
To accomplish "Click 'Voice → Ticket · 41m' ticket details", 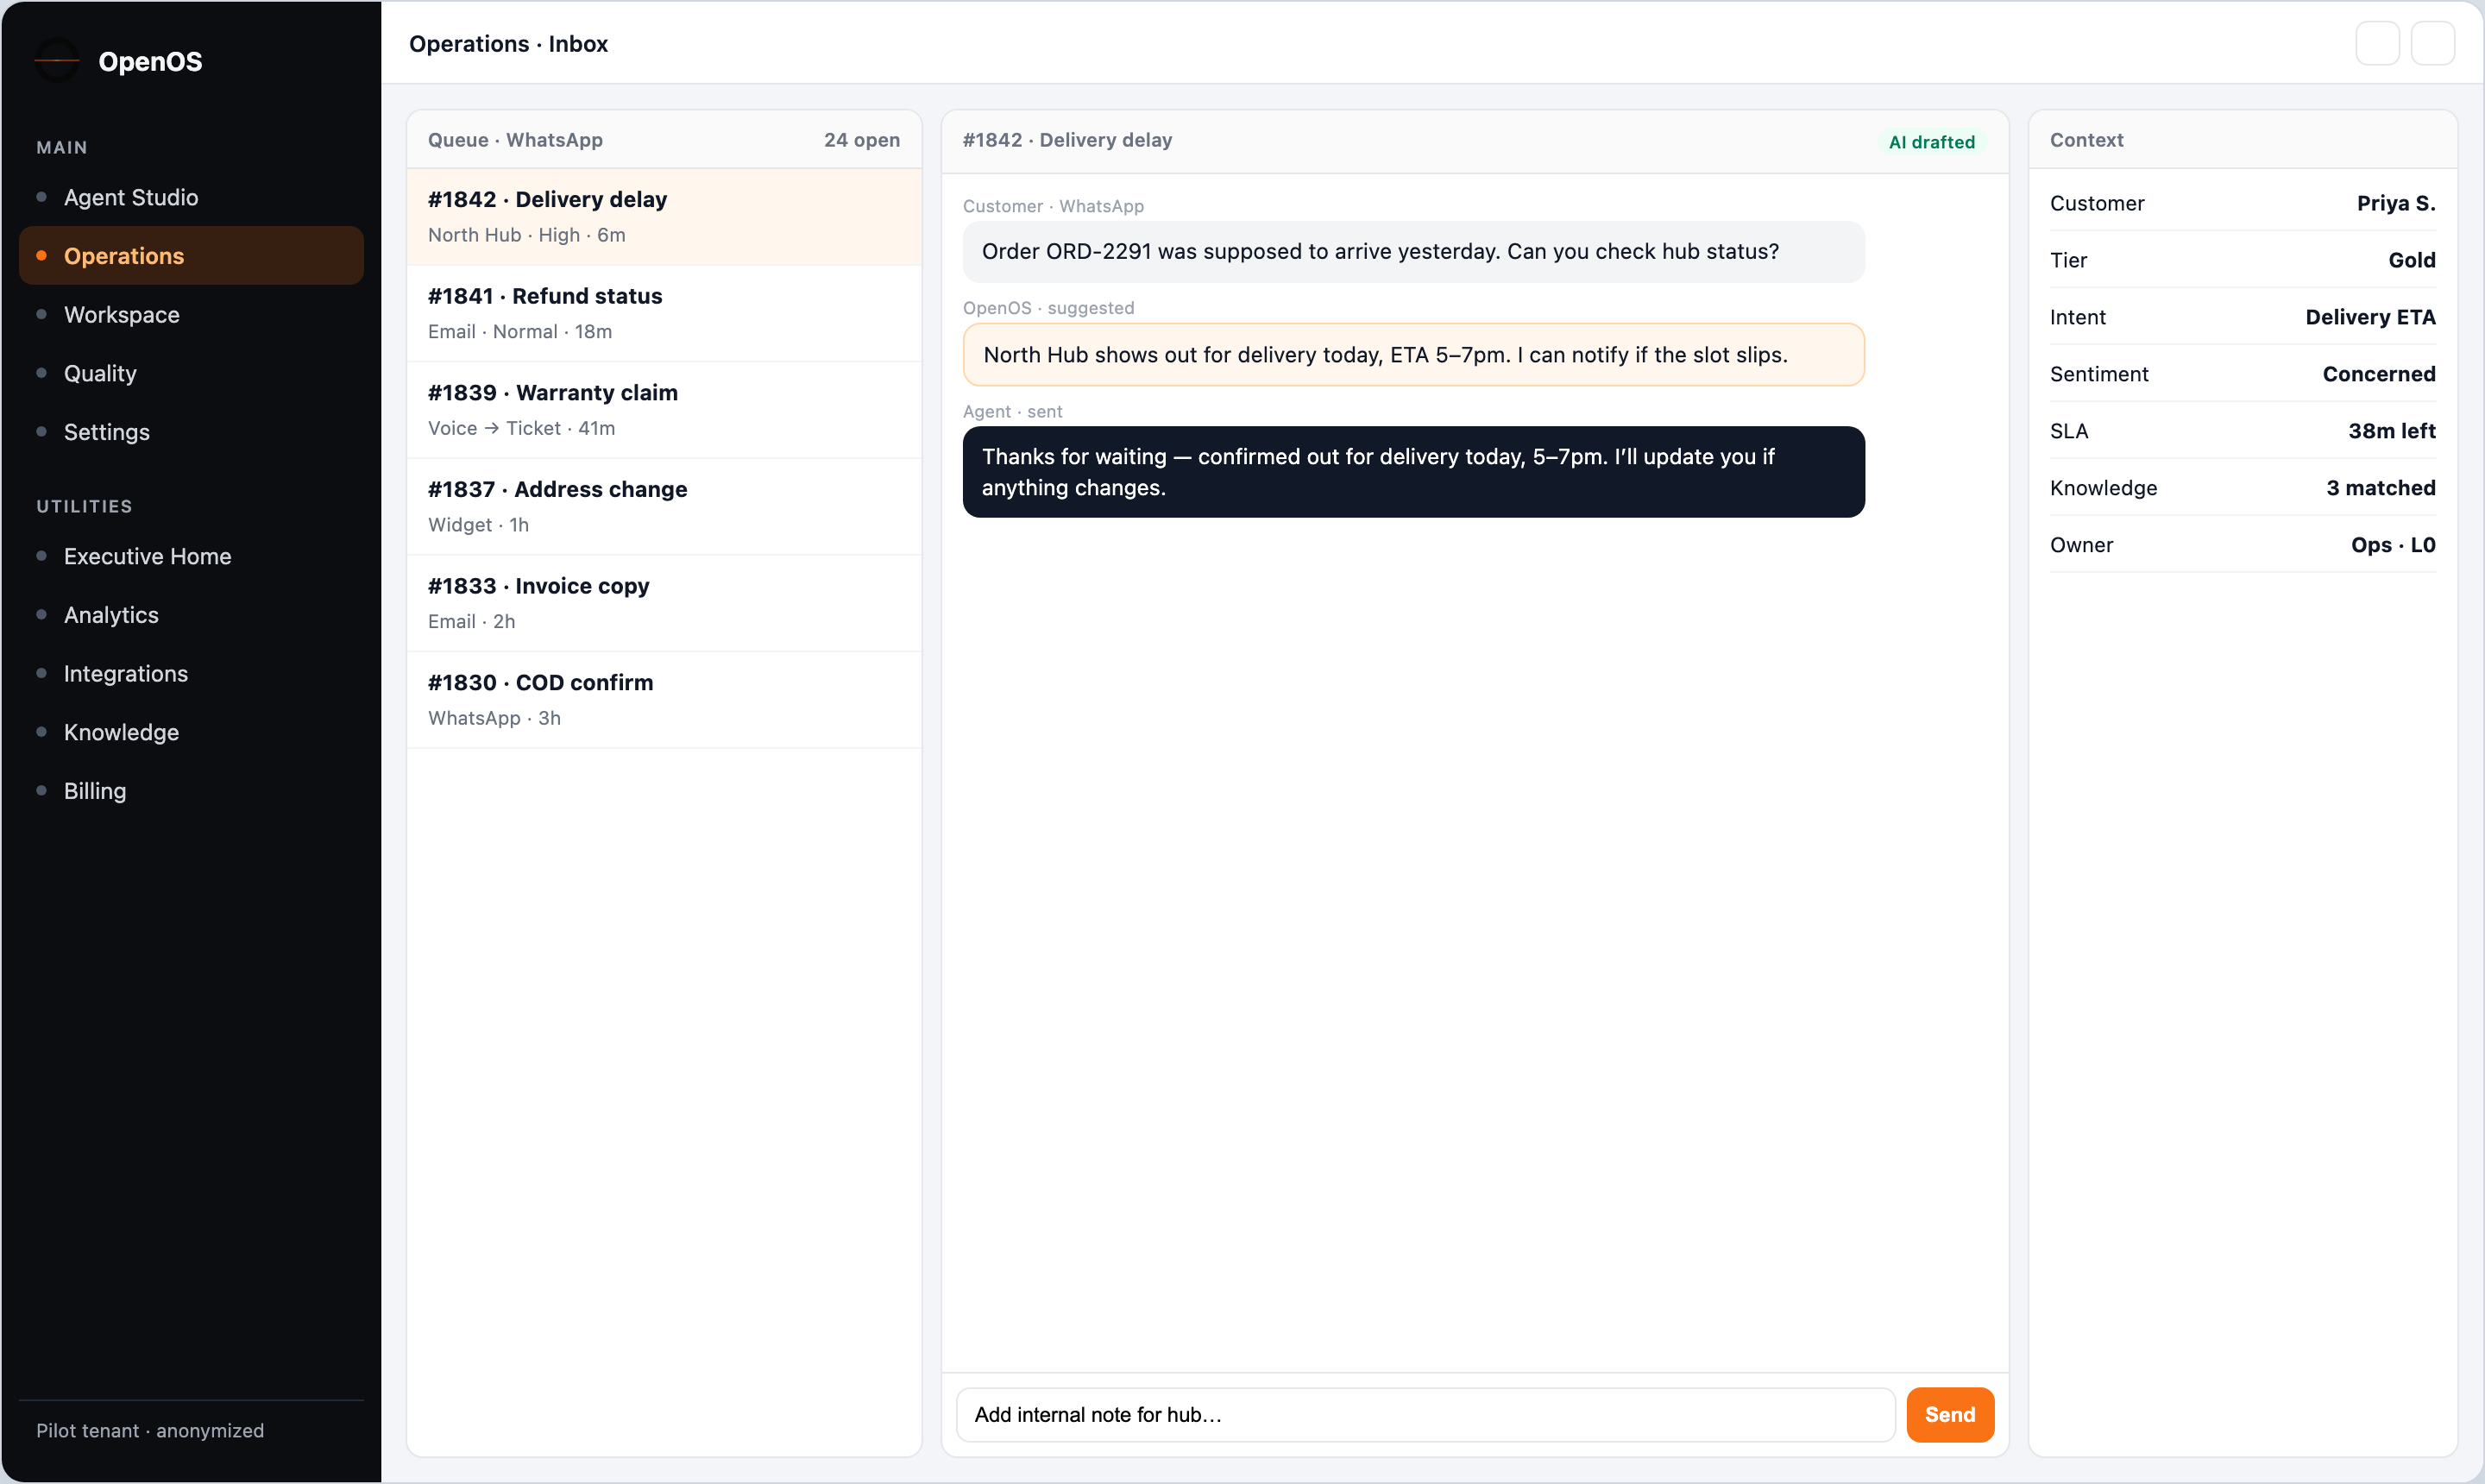I will click(521, 428).
